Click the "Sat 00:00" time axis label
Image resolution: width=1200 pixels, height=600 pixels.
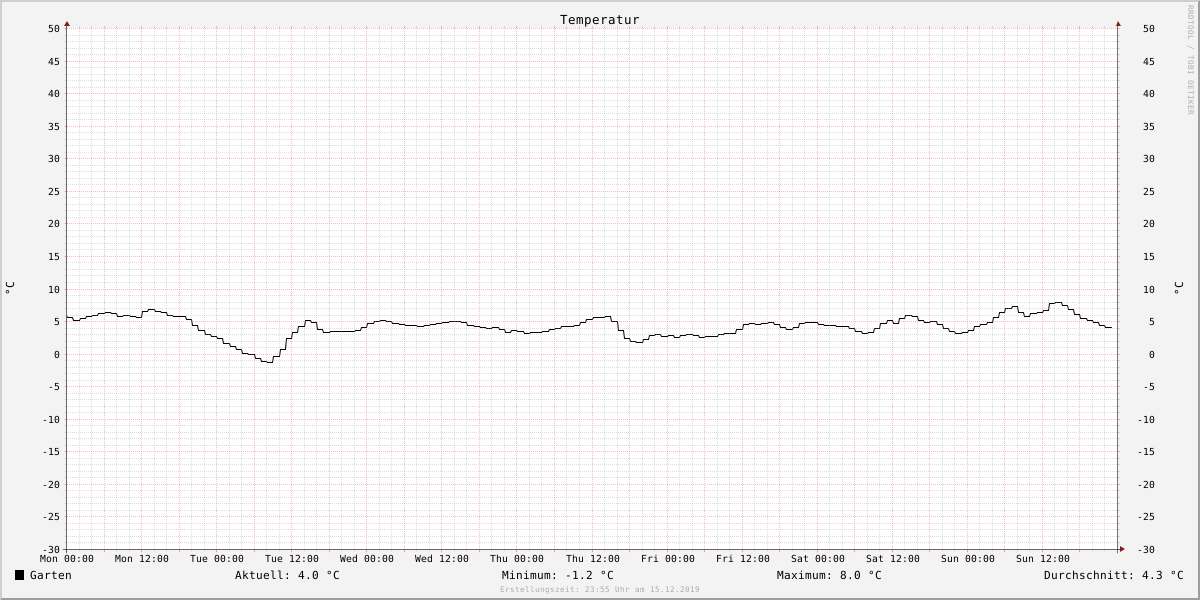pyautogui.click(x=818, y=559)
